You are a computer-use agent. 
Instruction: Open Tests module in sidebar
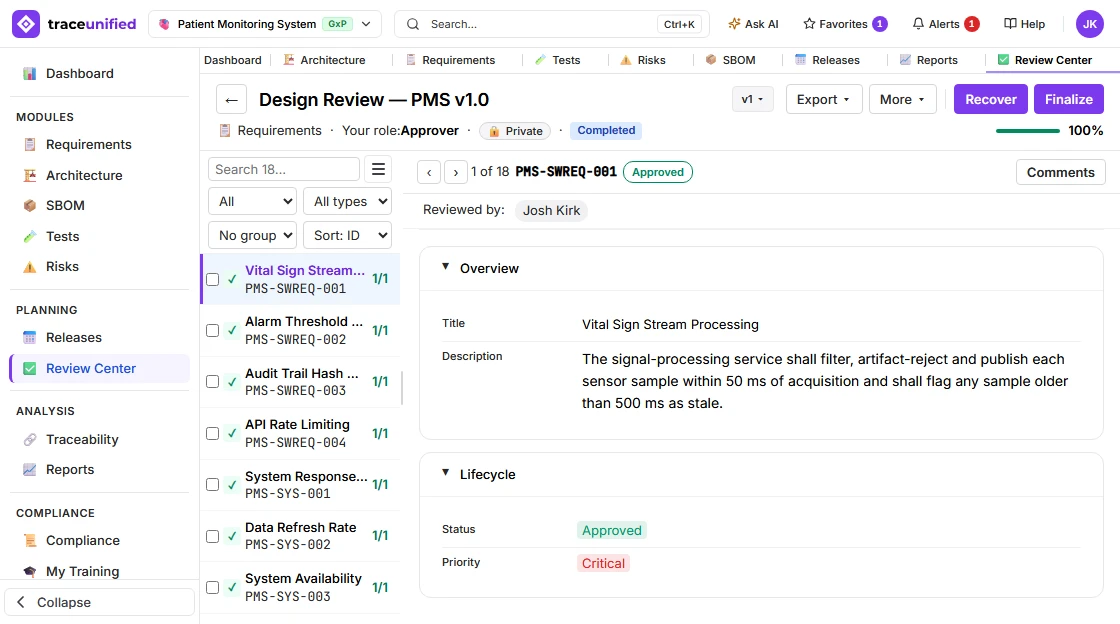pyautogui.click(x=99, y=236)
